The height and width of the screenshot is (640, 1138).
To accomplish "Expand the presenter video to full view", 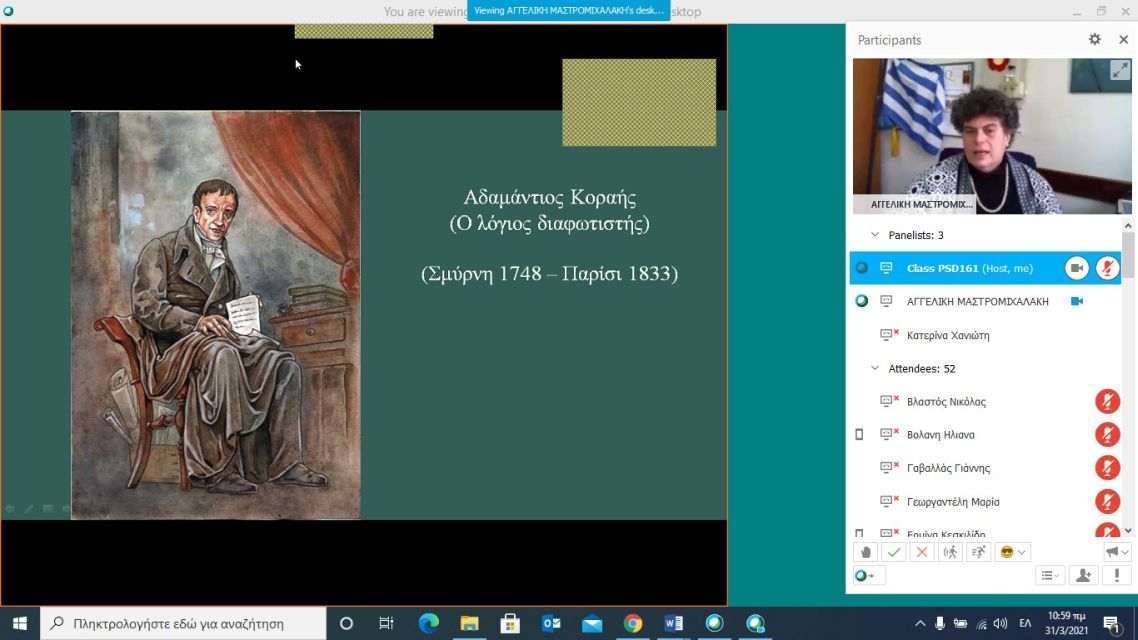I will [1120, 70].
